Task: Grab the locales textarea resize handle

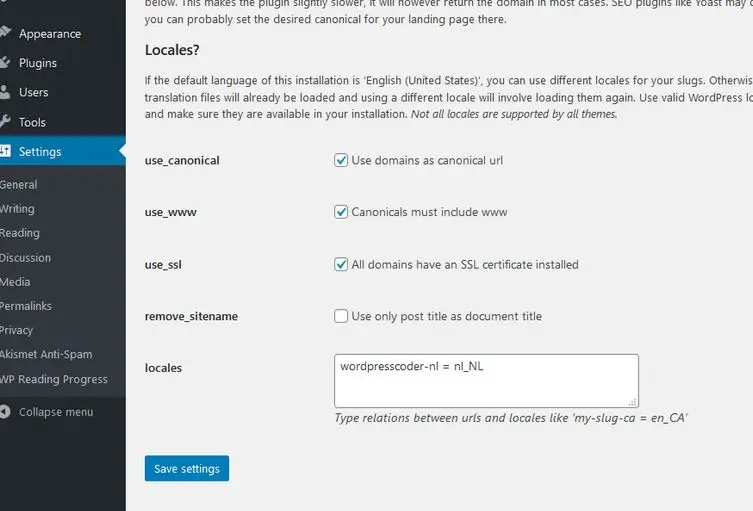Action: pos(632,402)
